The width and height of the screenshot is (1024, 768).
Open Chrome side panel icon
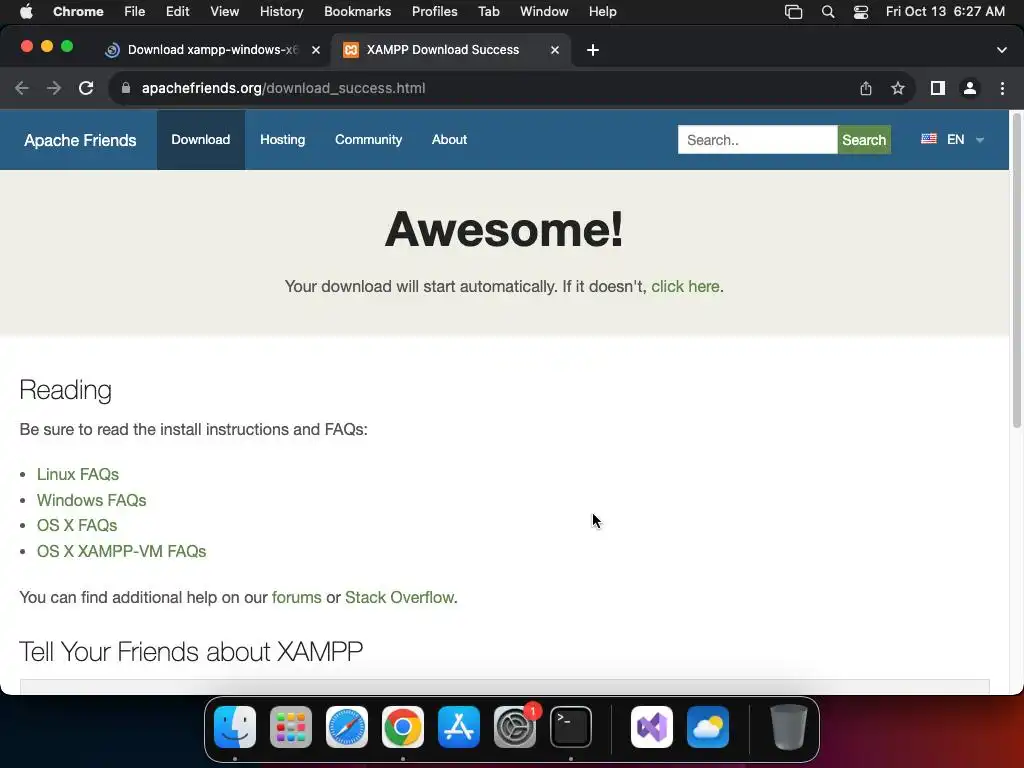[x=938, y=88]
